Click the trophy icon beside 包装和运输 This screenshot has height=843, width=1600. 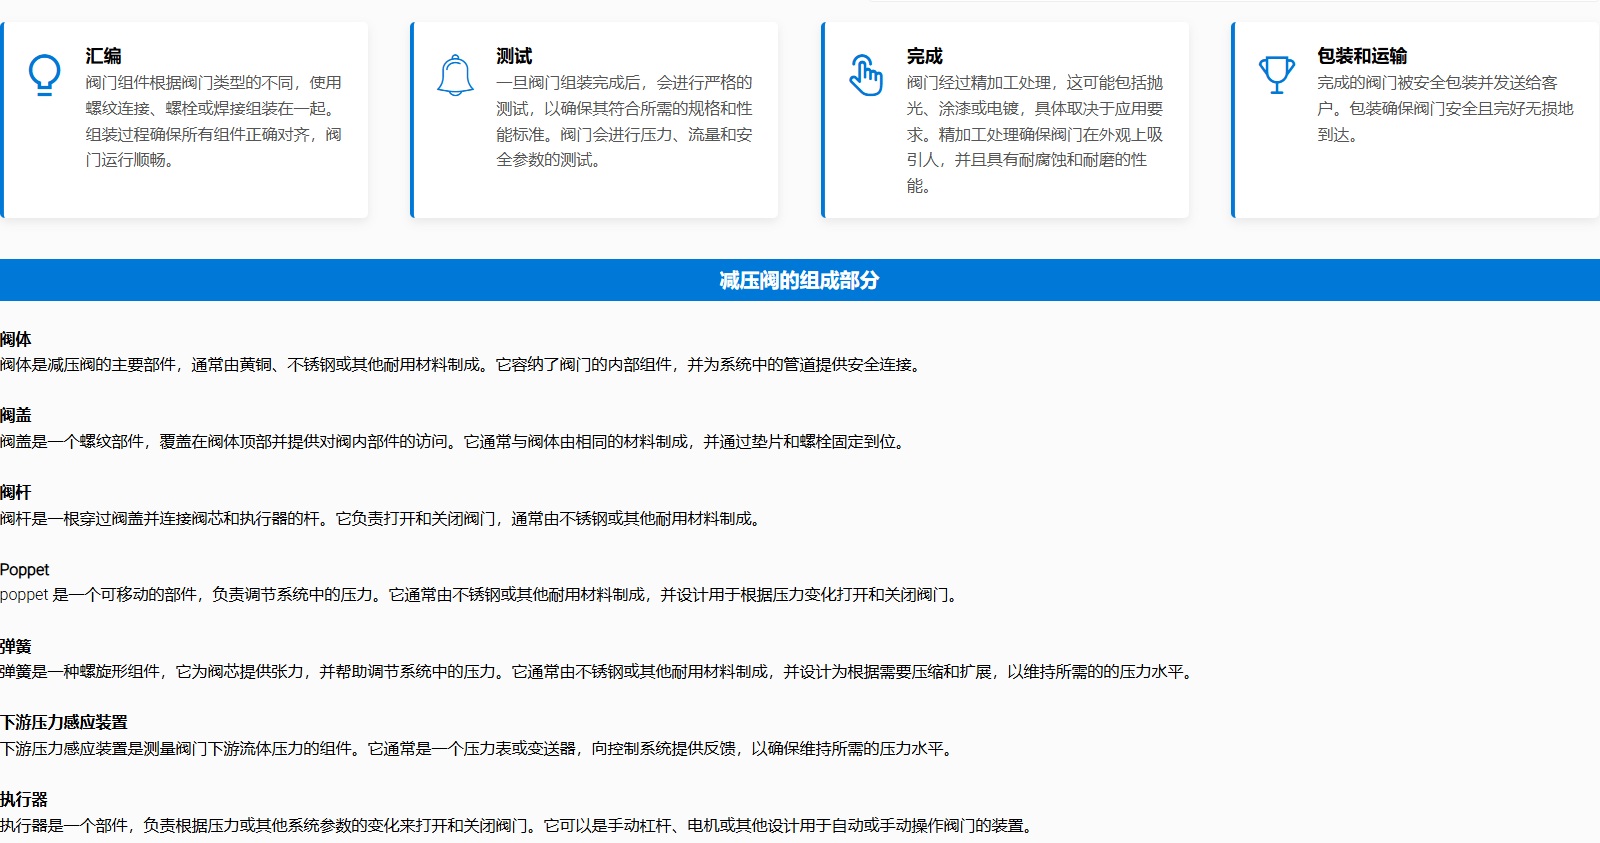(x=1276, y=75)
